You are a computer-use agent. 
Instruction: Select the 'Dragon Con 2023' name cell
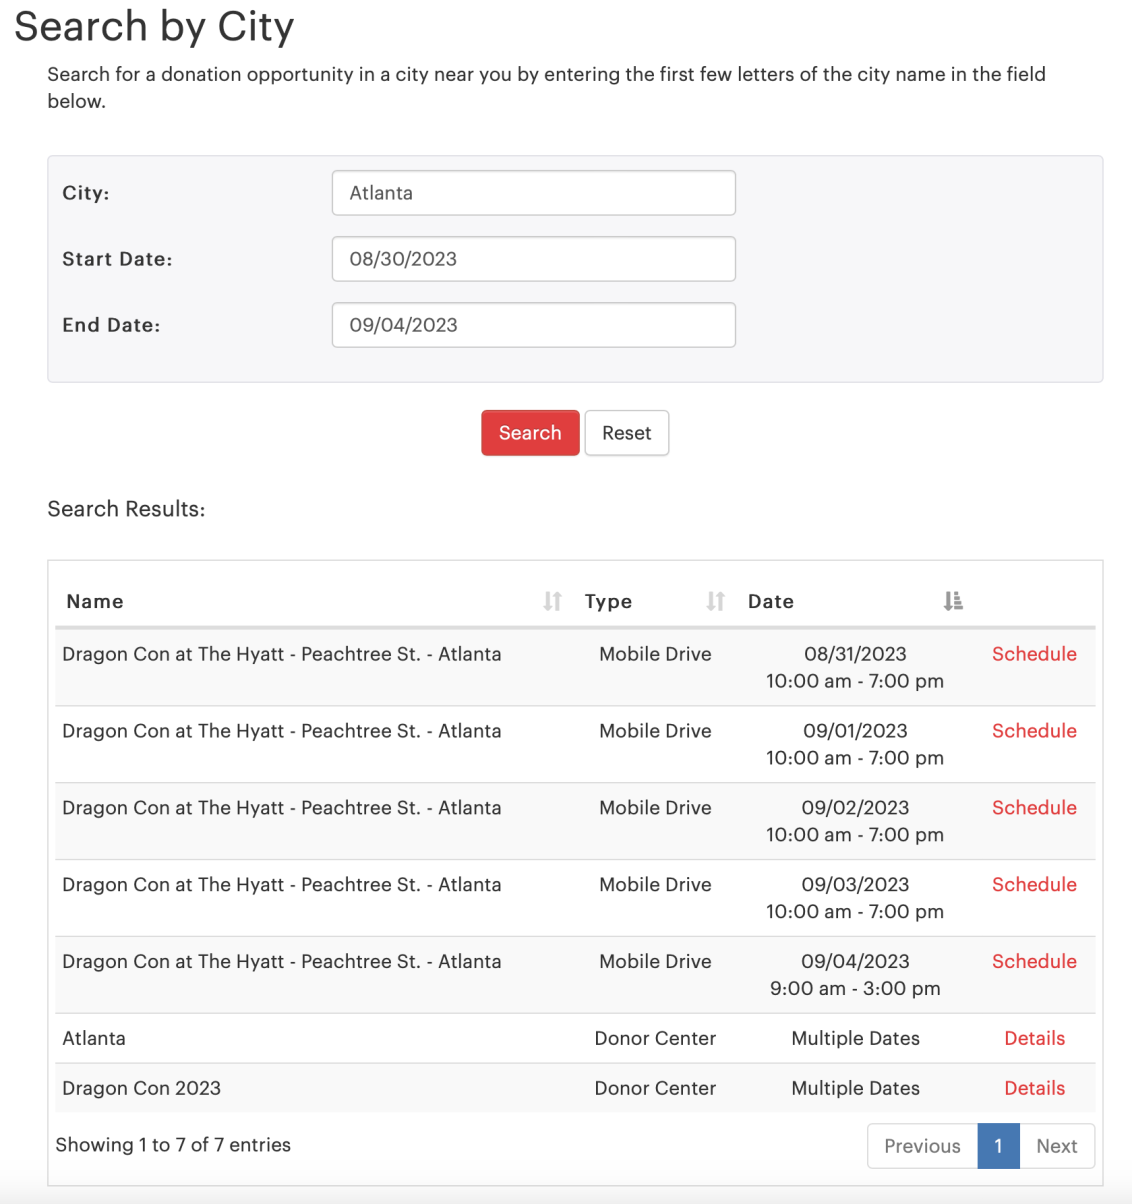141,1088
